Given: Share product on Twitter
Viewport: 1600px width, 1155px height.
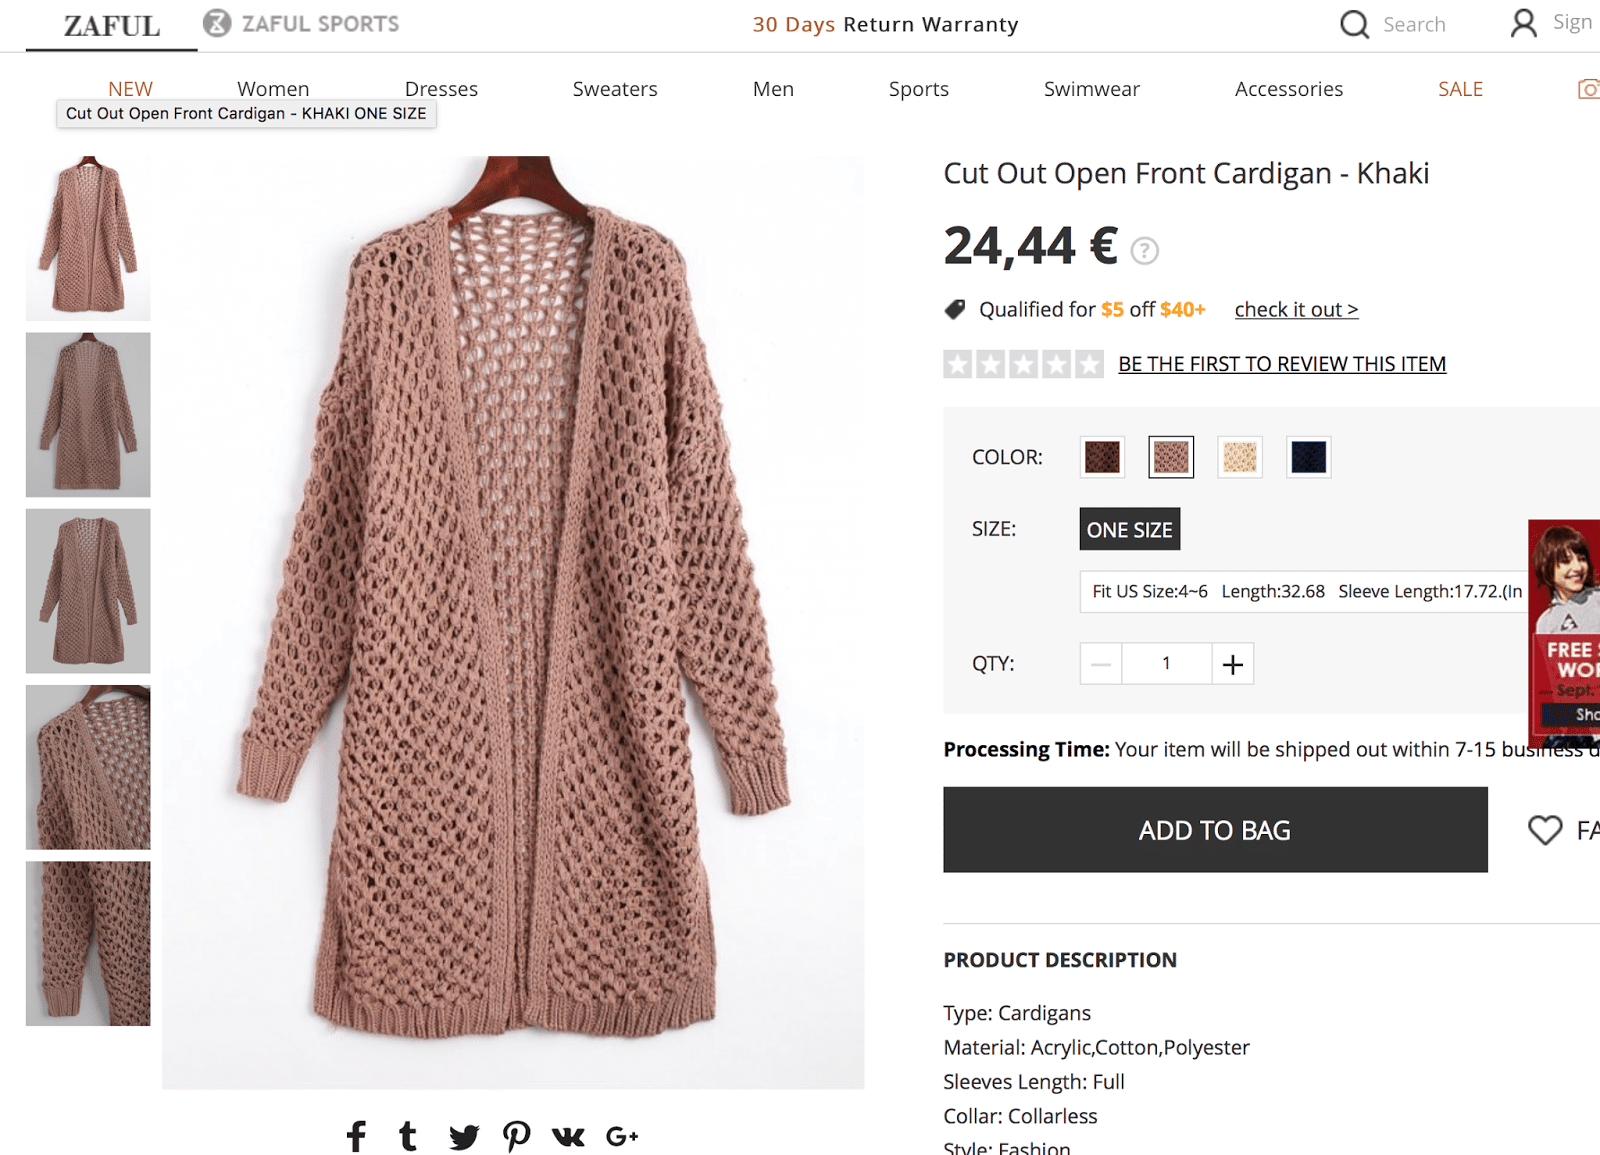Looking at the screenshot, I should pyautogui.click(x=463, y=1136).
